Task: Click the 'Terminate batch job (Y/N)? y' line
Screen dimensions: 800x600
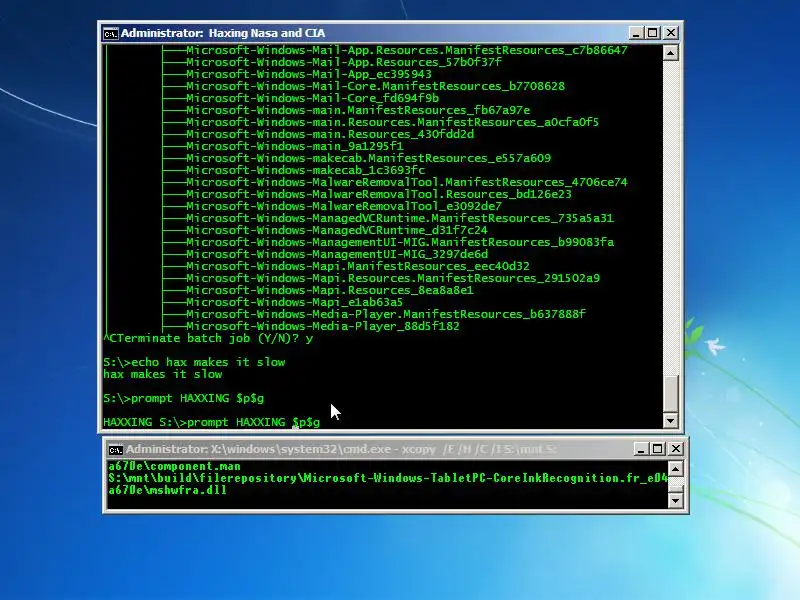Action: [208, 338]
